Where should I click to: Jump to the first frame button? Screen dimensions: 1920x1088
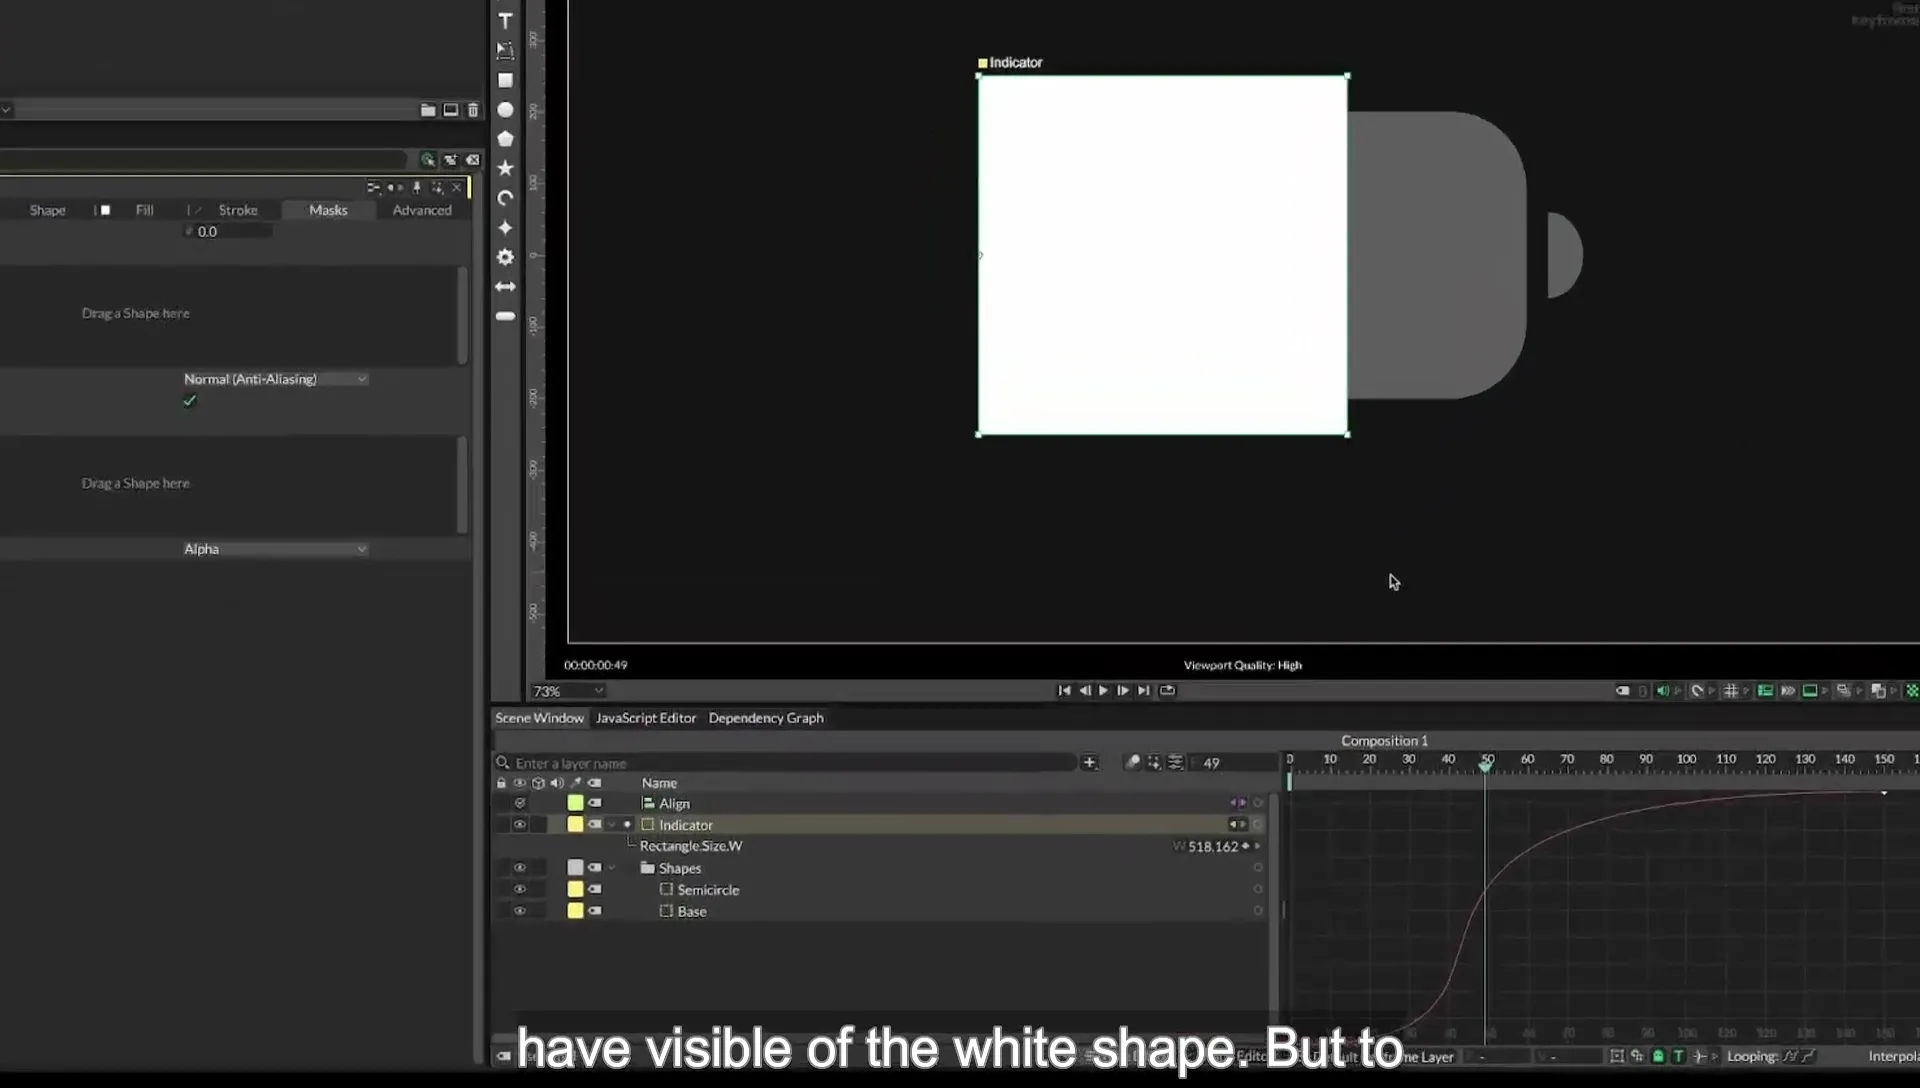pos(1064,691)
